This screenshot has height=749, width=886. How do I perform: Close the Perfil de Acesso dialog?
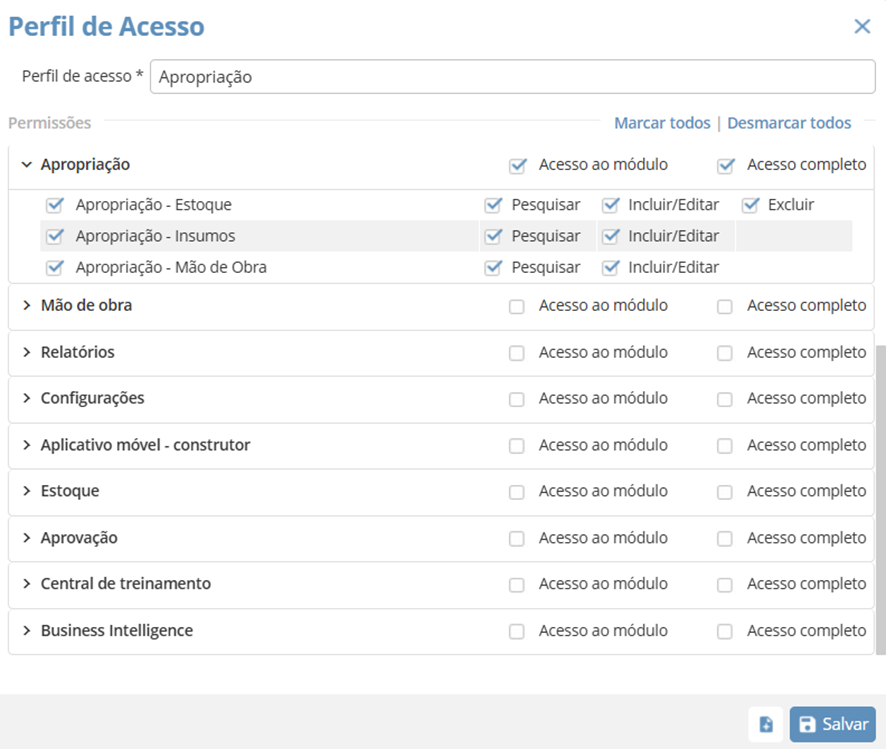tap(862, 27)
